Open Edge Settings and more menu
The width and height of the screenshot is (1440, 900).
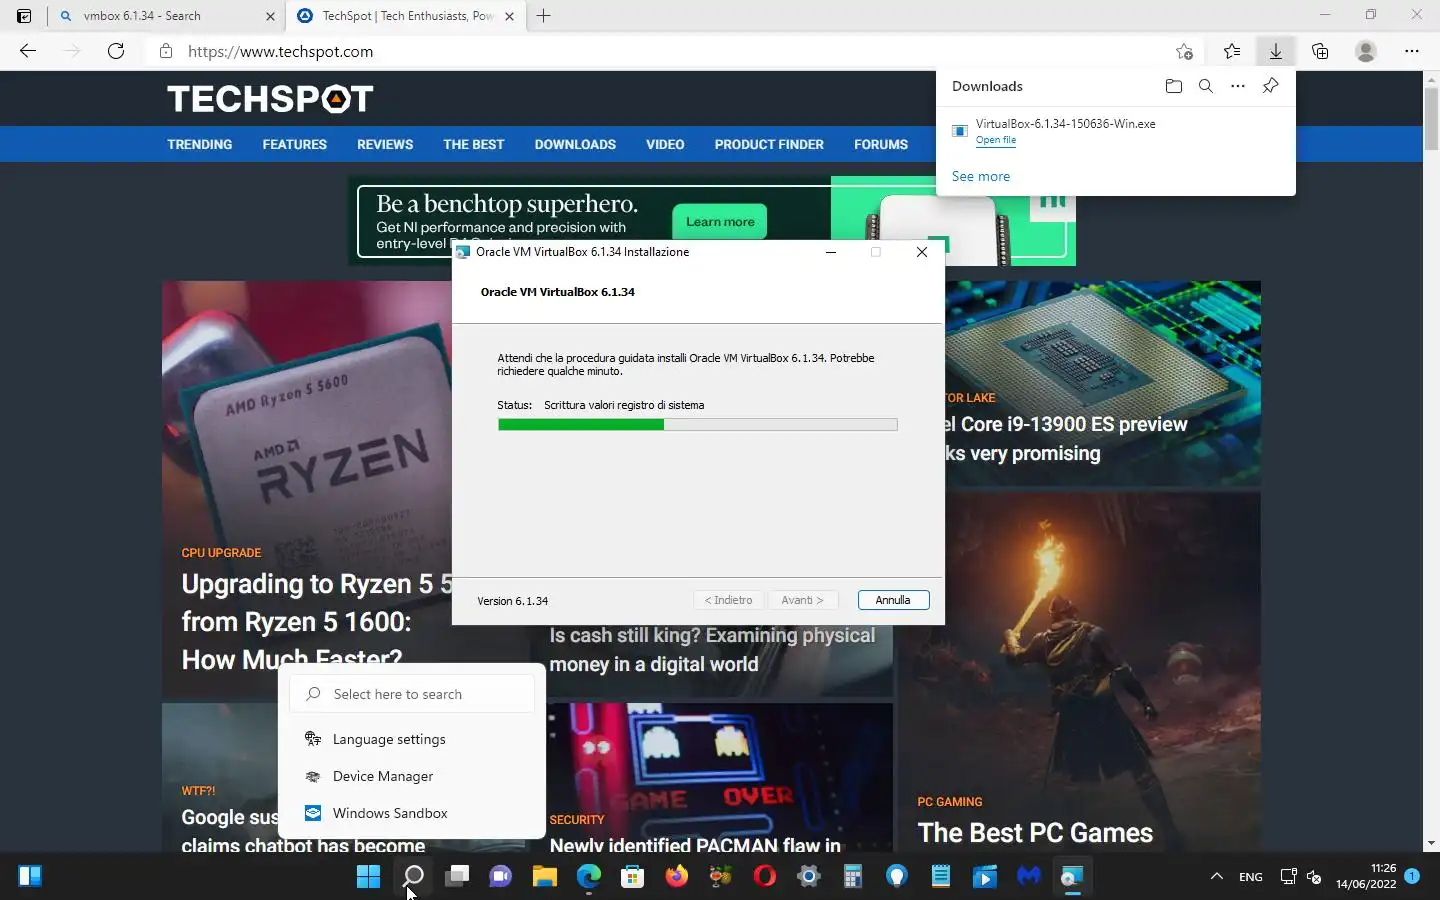1412,51
